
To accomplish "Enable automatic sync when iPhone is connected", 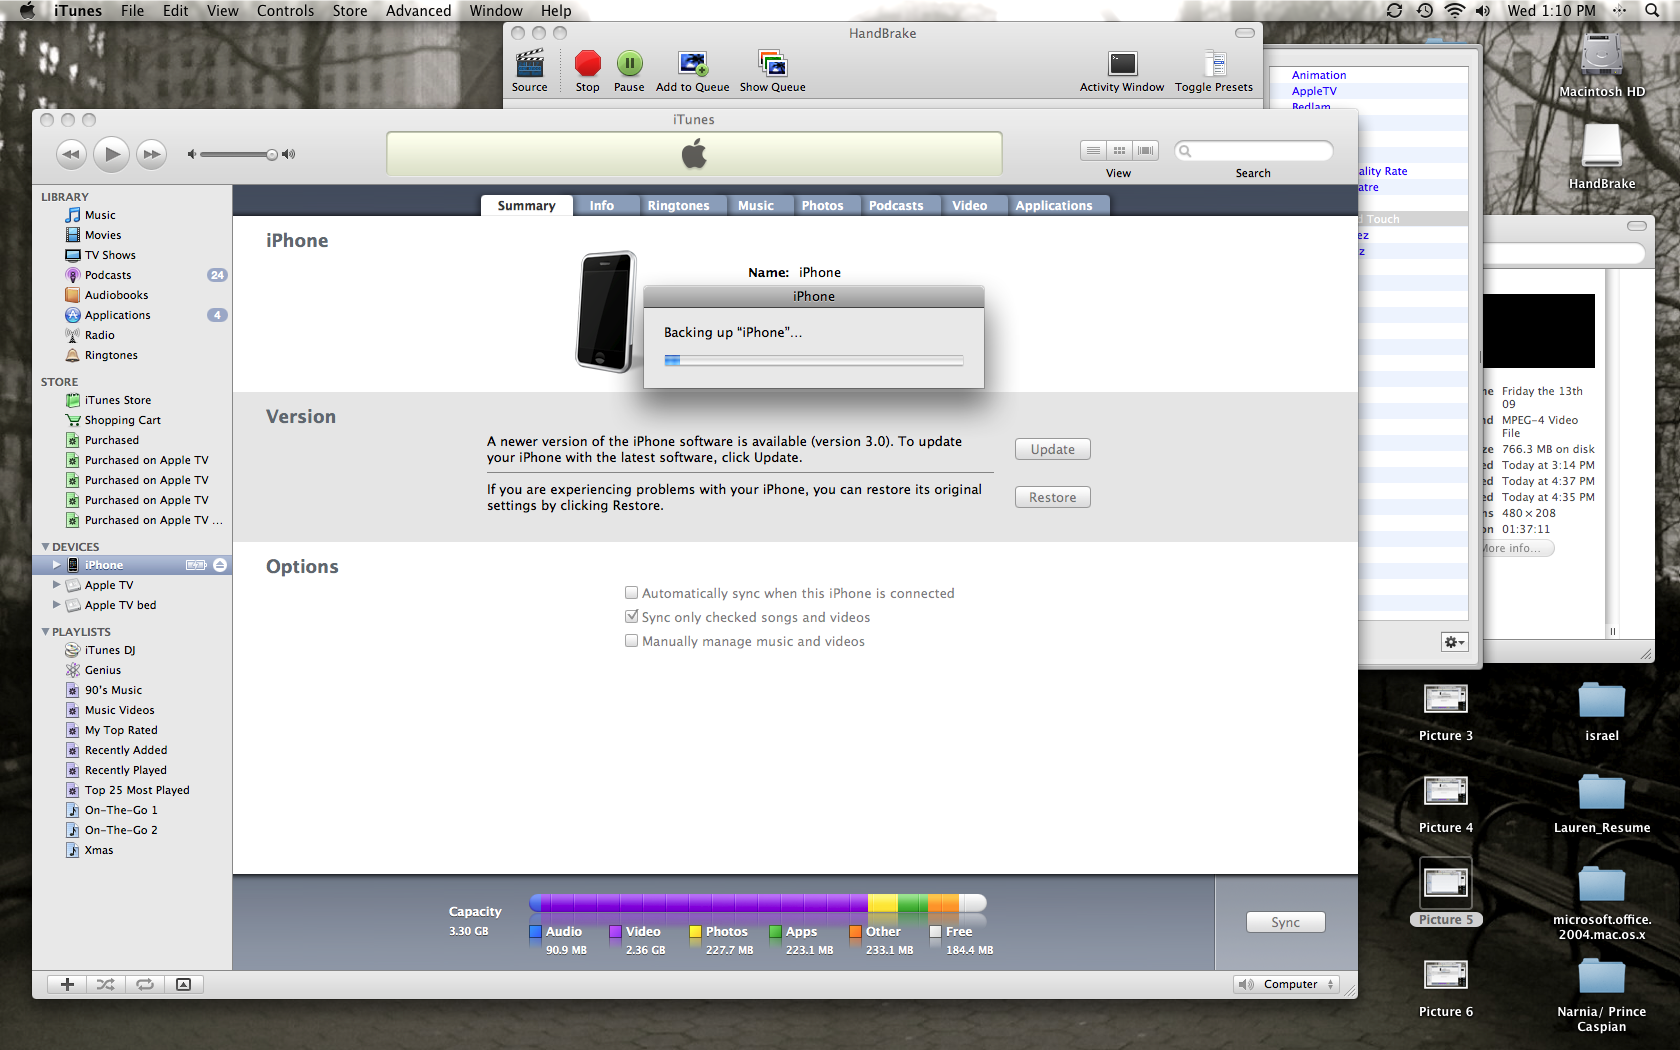I will (631, 593).
